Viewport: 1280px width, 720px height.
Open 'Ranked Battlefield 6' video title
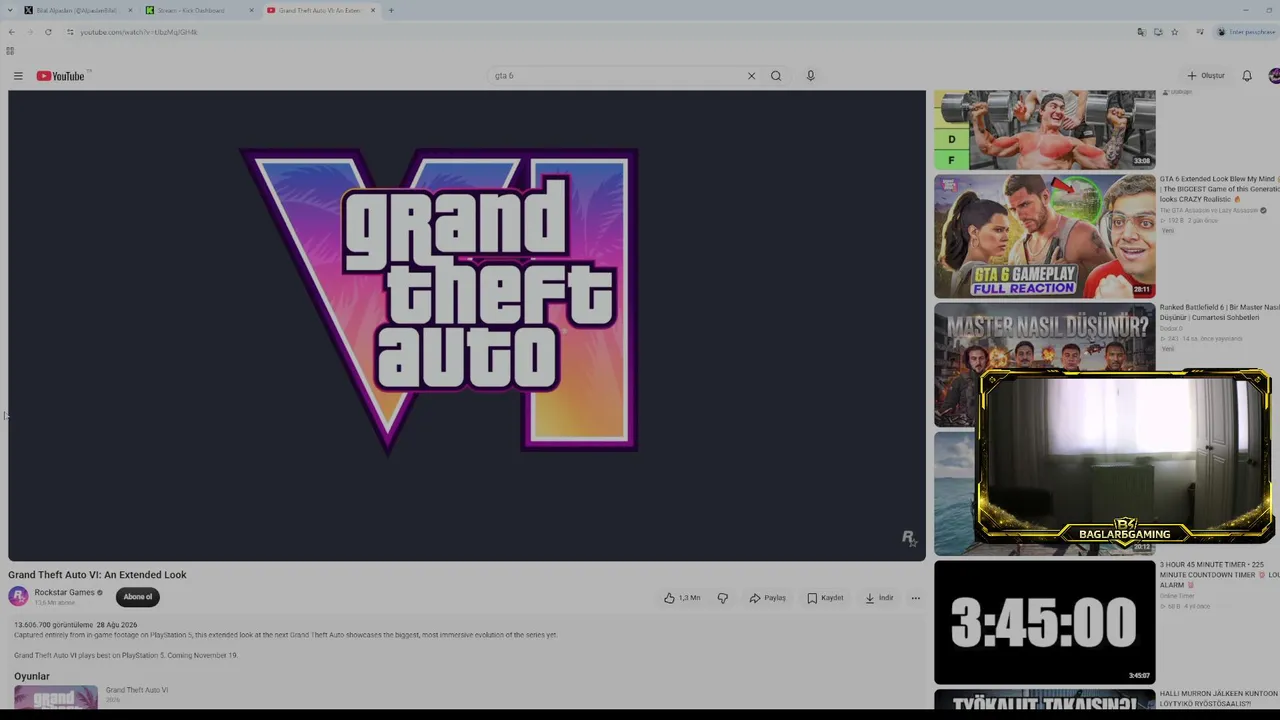tap(1219, 312)
